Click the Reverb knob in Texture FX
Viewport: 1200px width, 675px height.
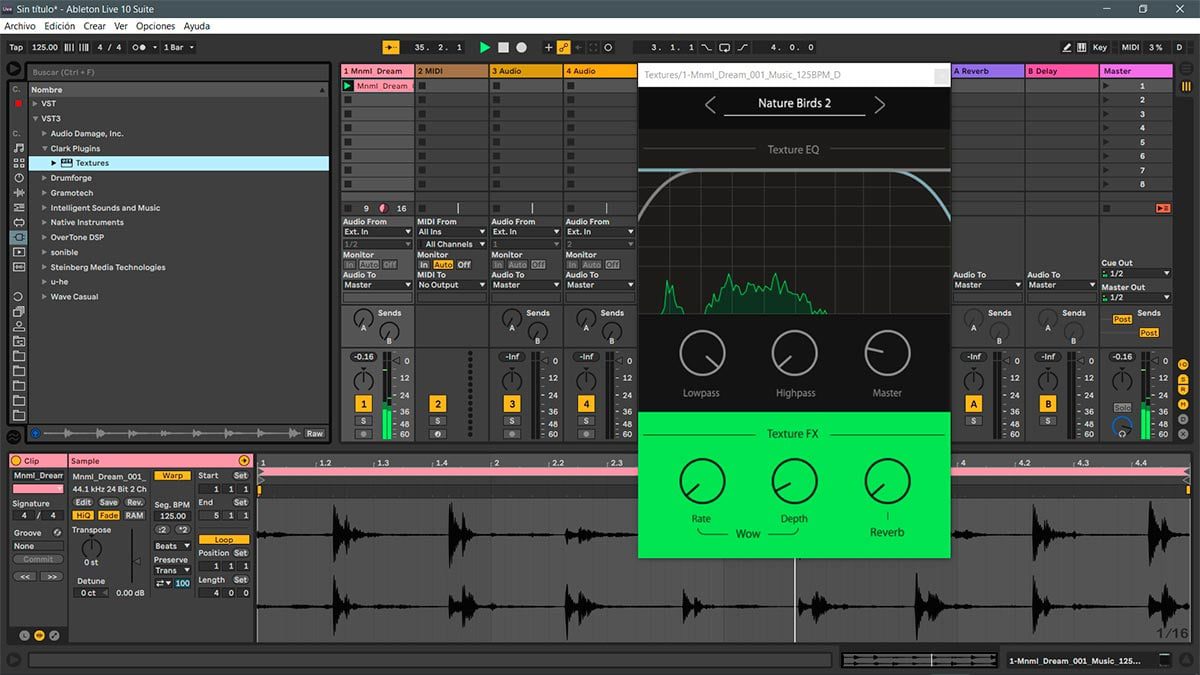(887, 481)
